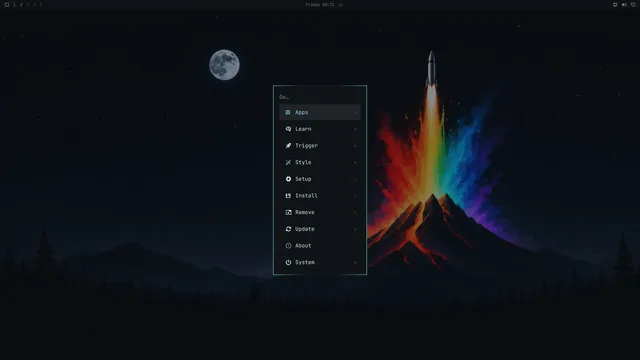The image size is (640, 360).
Task: Expand the Learn submenu chevron
Action: coord(355,129)
